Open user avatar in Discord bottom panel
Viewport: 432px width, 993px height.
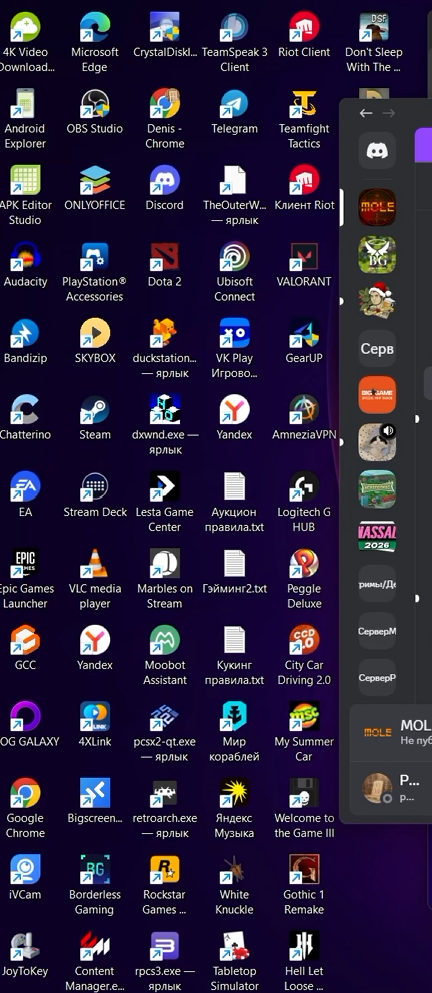point(377,788)
